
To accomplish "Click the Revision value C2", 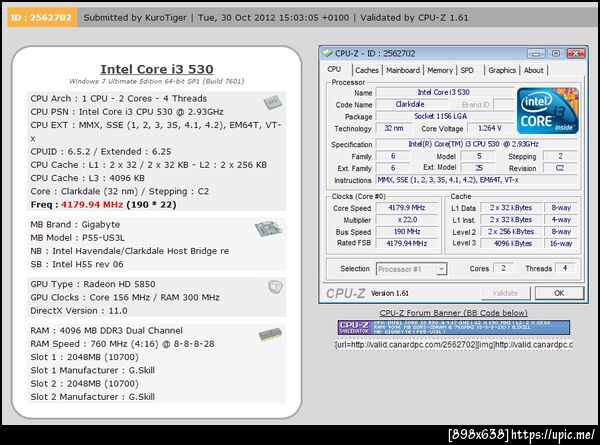I will pyautogui.click(x=560, y=168).
